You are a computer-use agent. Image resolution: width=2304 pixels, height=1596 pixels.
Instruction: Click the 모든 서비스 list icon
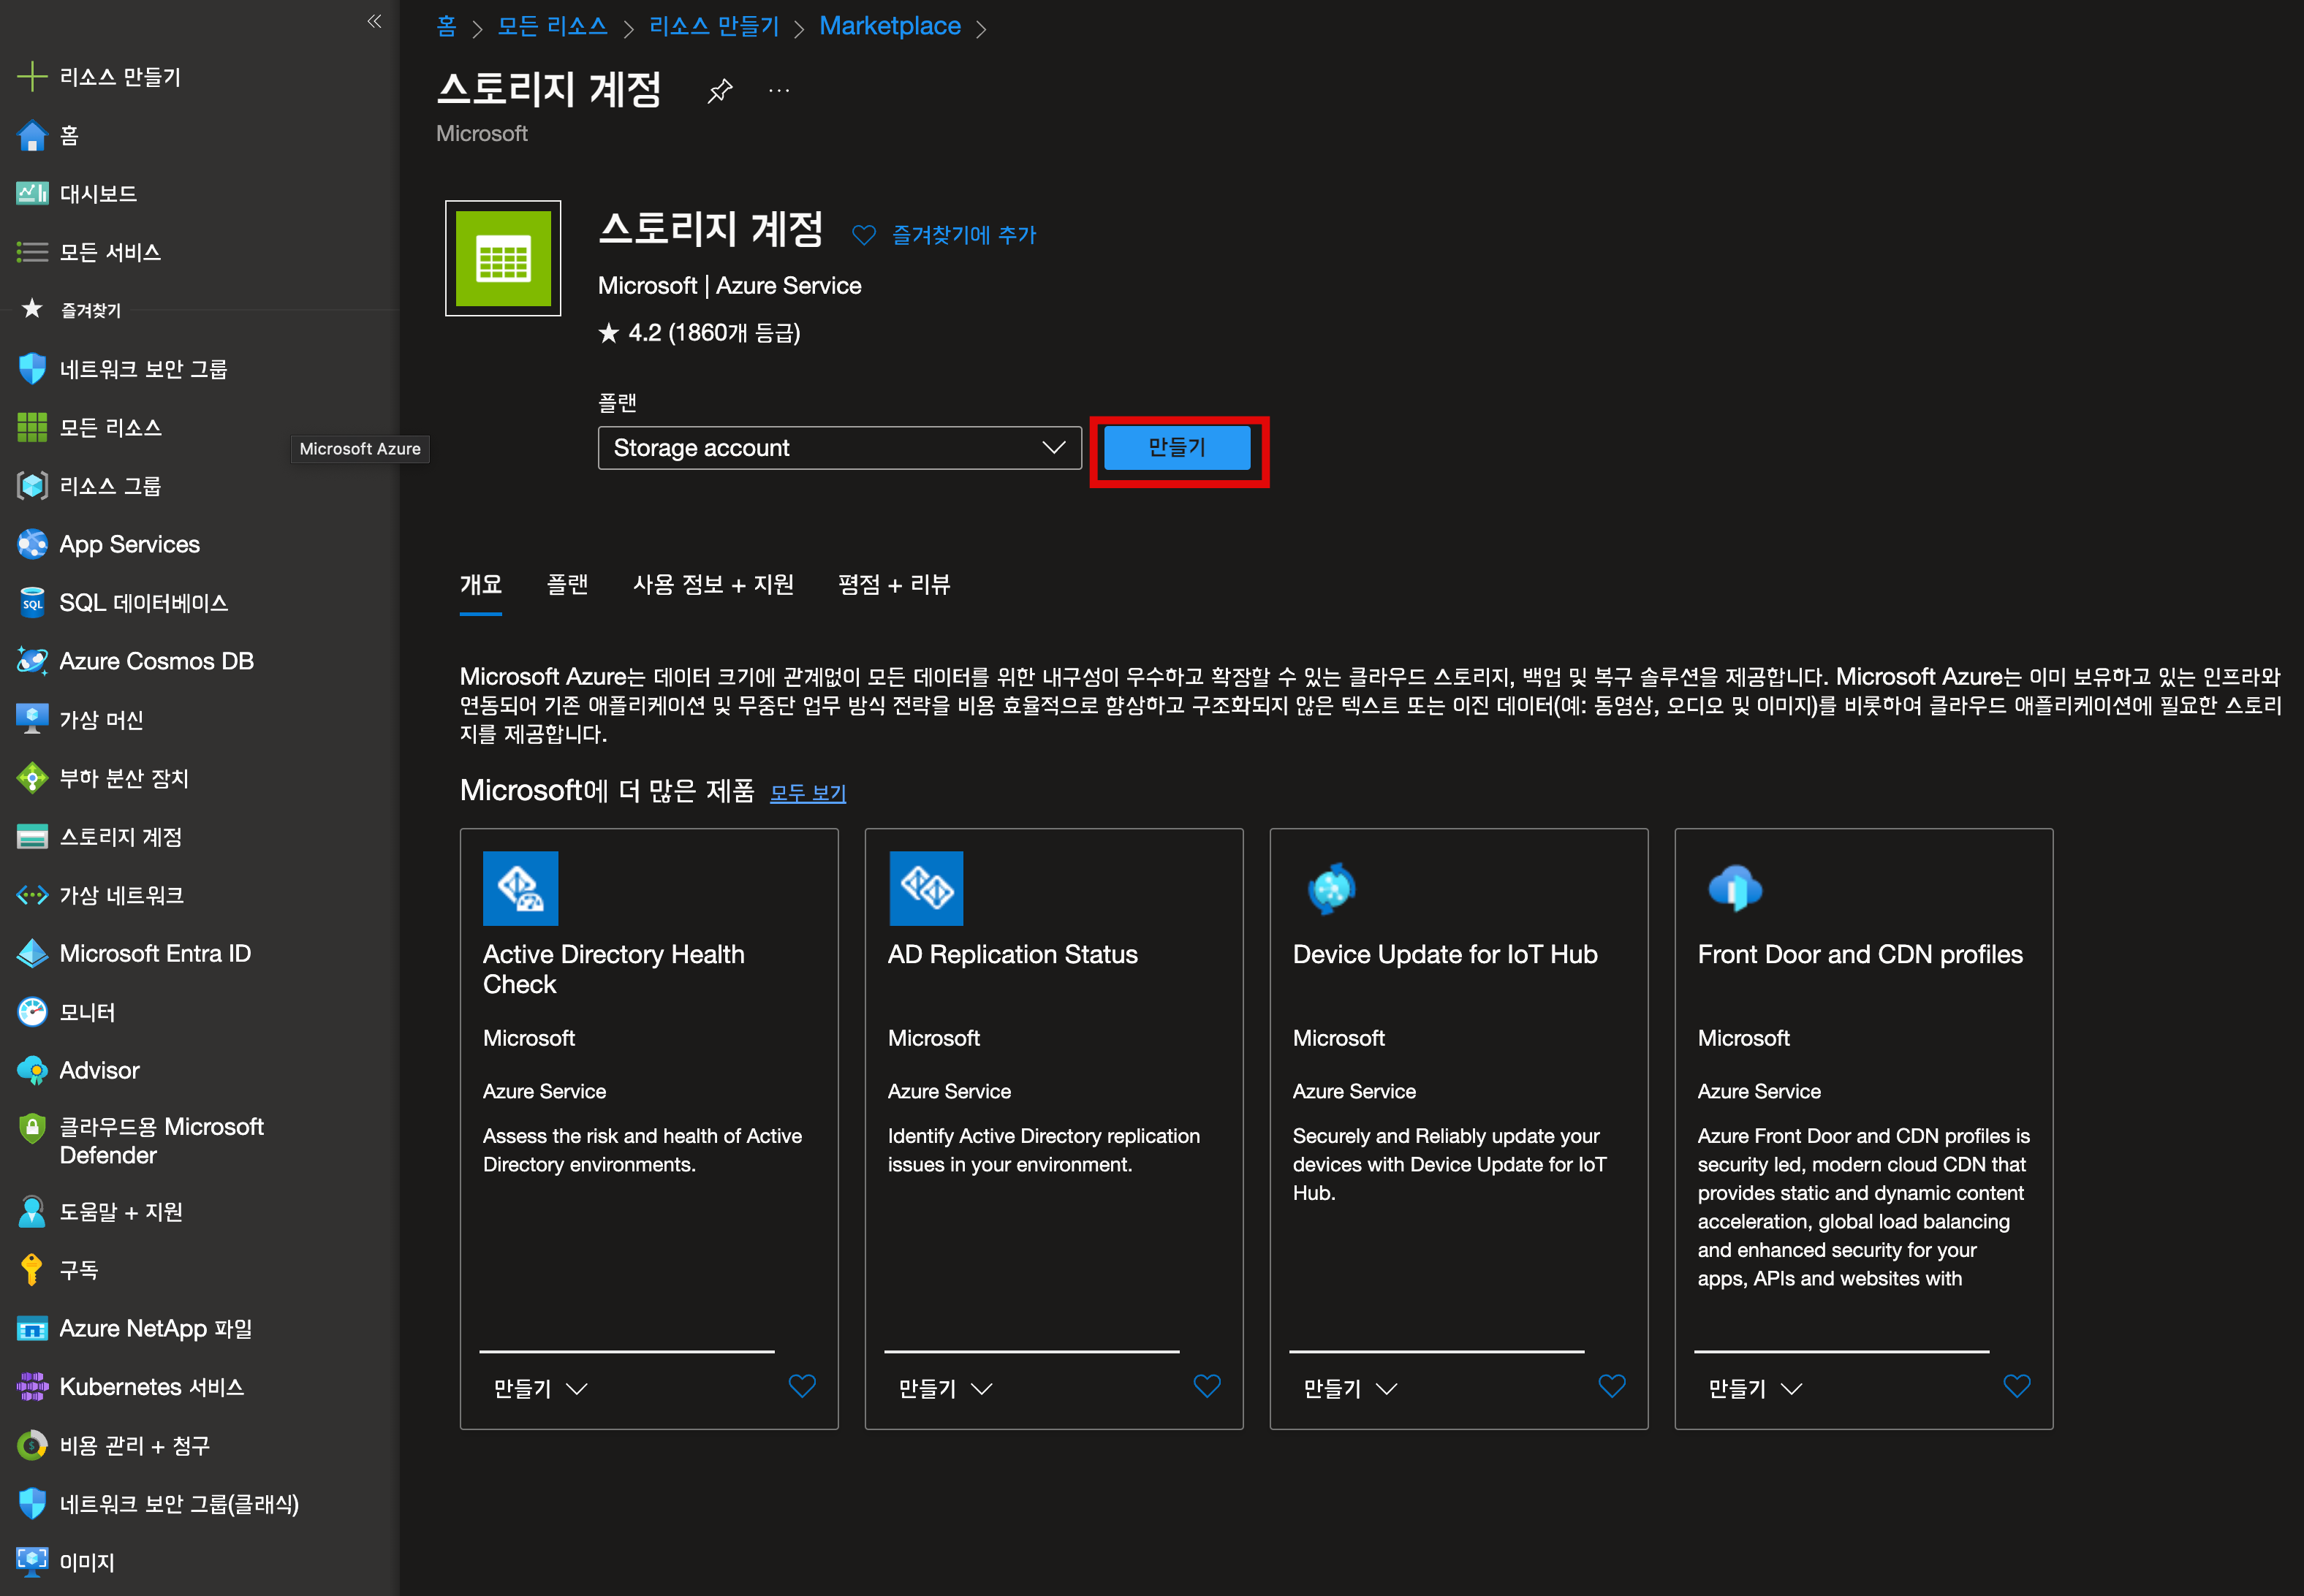[32, 252]
